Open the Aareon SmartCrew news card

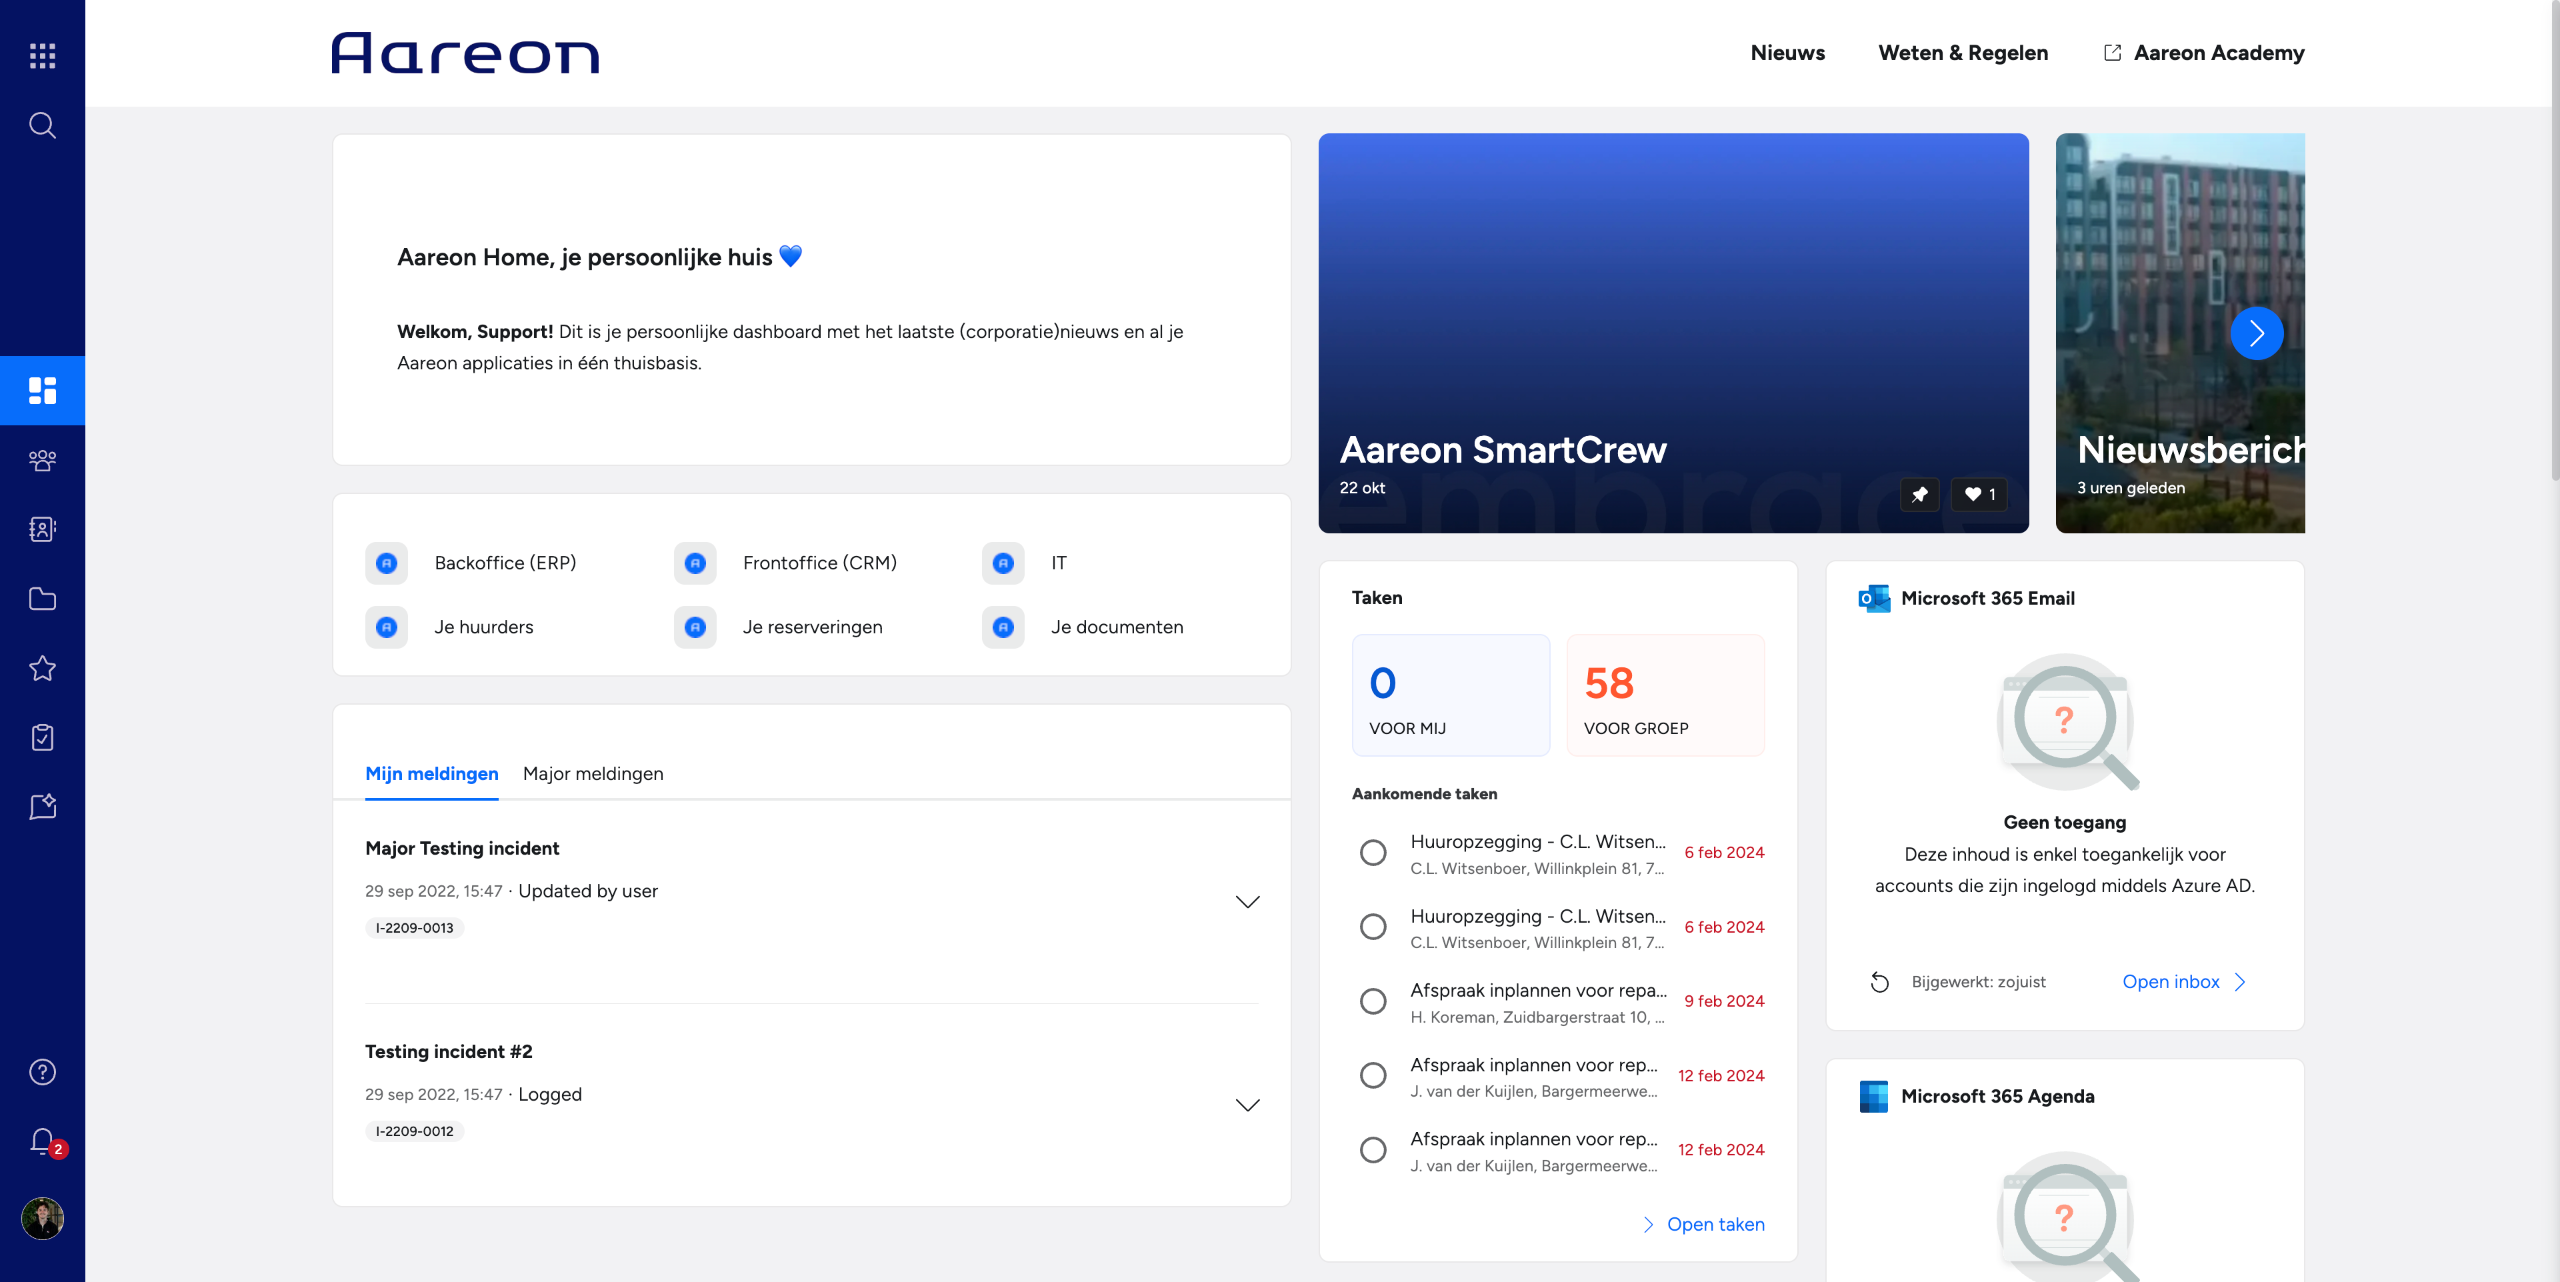(x=1673, y=333)
